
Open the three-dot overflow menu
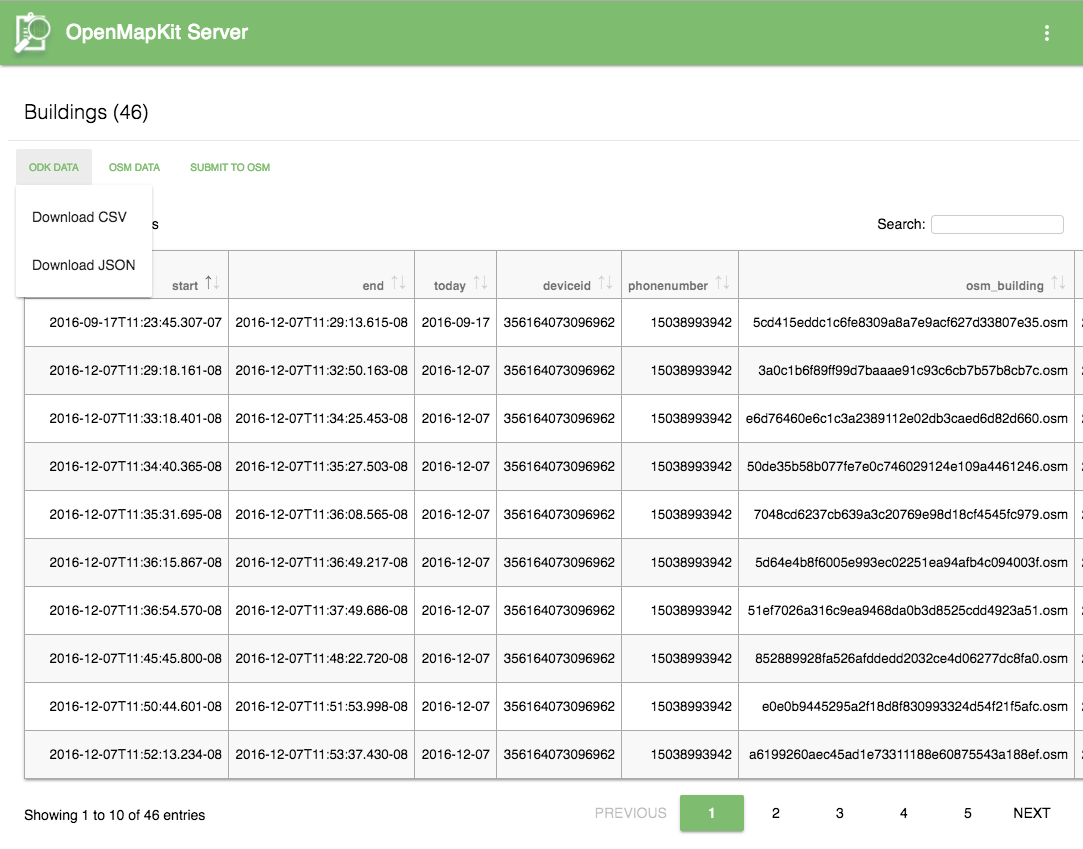tap(1047, 33)
